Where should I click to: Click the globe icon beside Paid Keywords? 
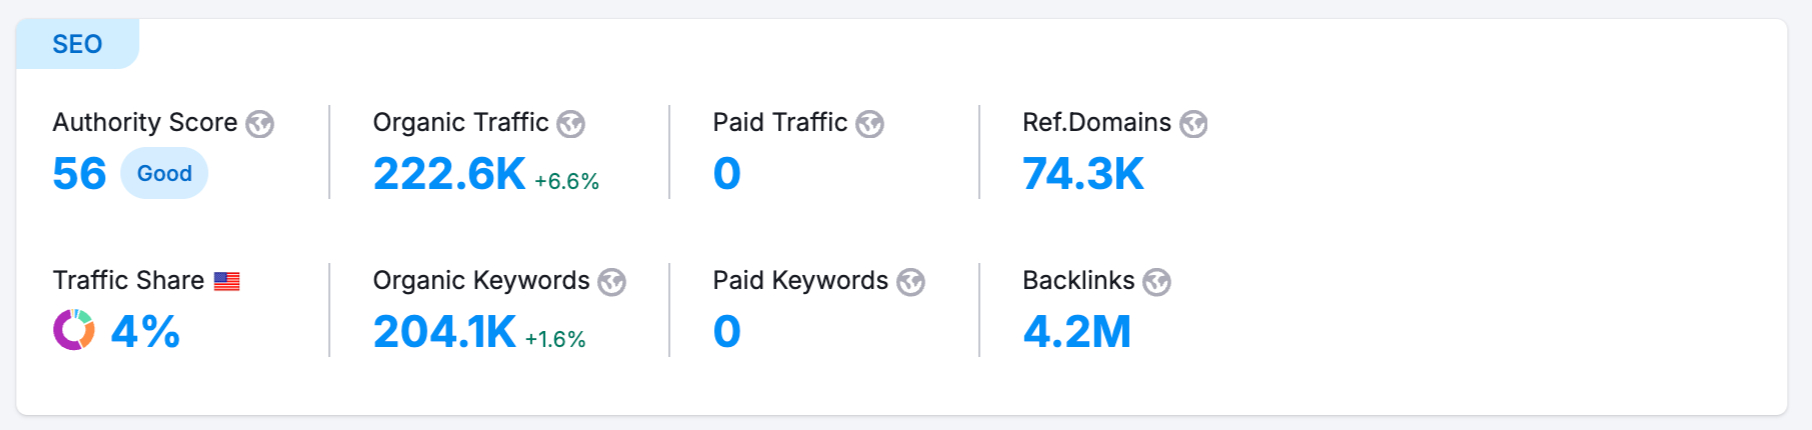click(x=910, y=282)
